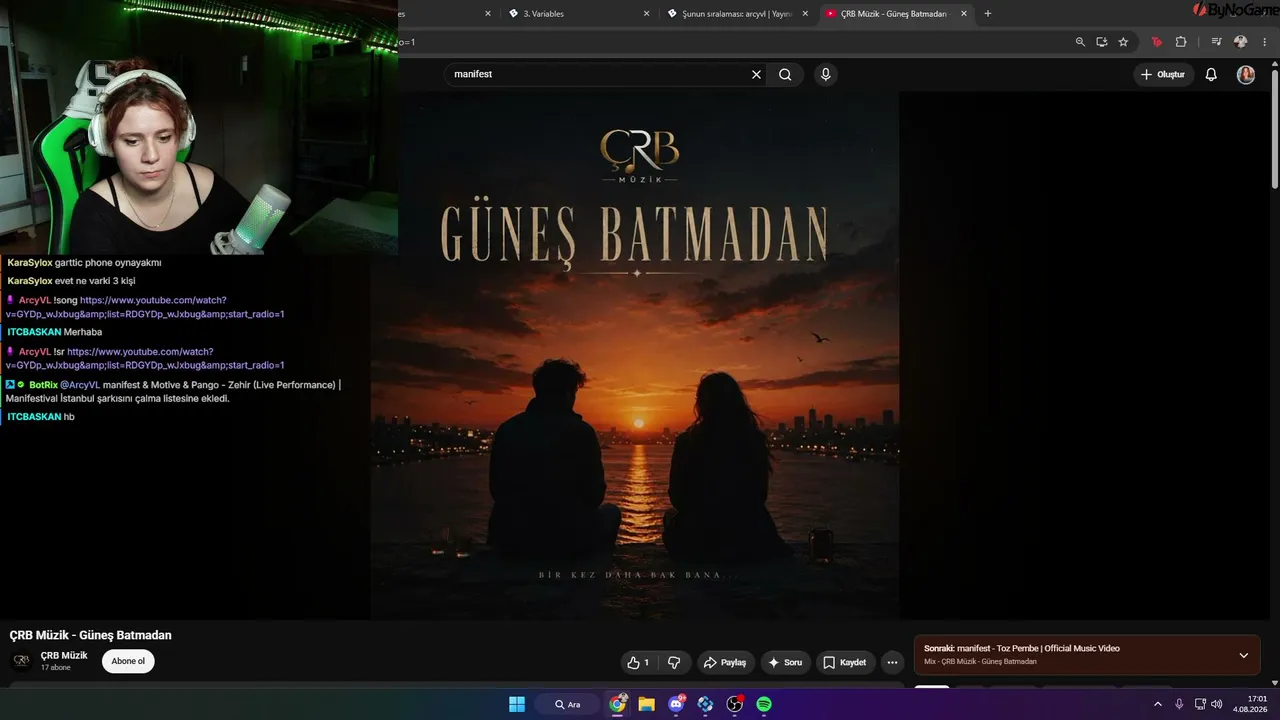Click the red extension icon in toolbar
Screen dimensions: 1280x720
1157,42
